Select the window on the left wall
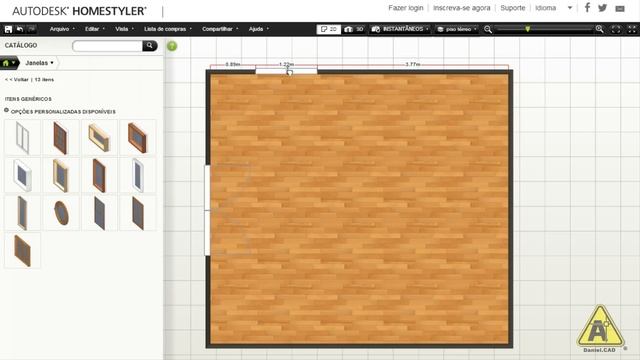The height and width of the screenshot is (360, 640). 207,210
